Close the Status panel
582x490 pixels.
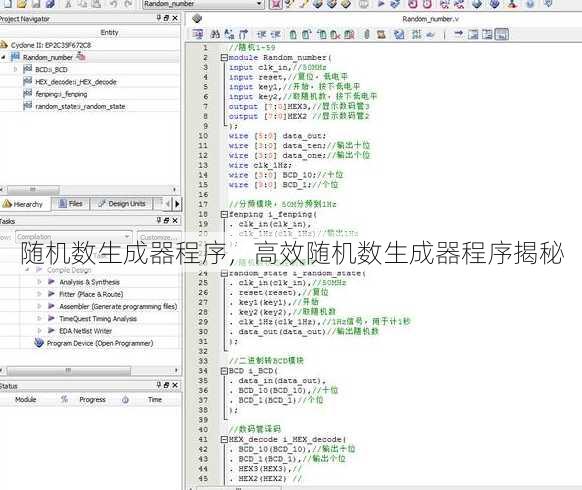coord(175,385)
